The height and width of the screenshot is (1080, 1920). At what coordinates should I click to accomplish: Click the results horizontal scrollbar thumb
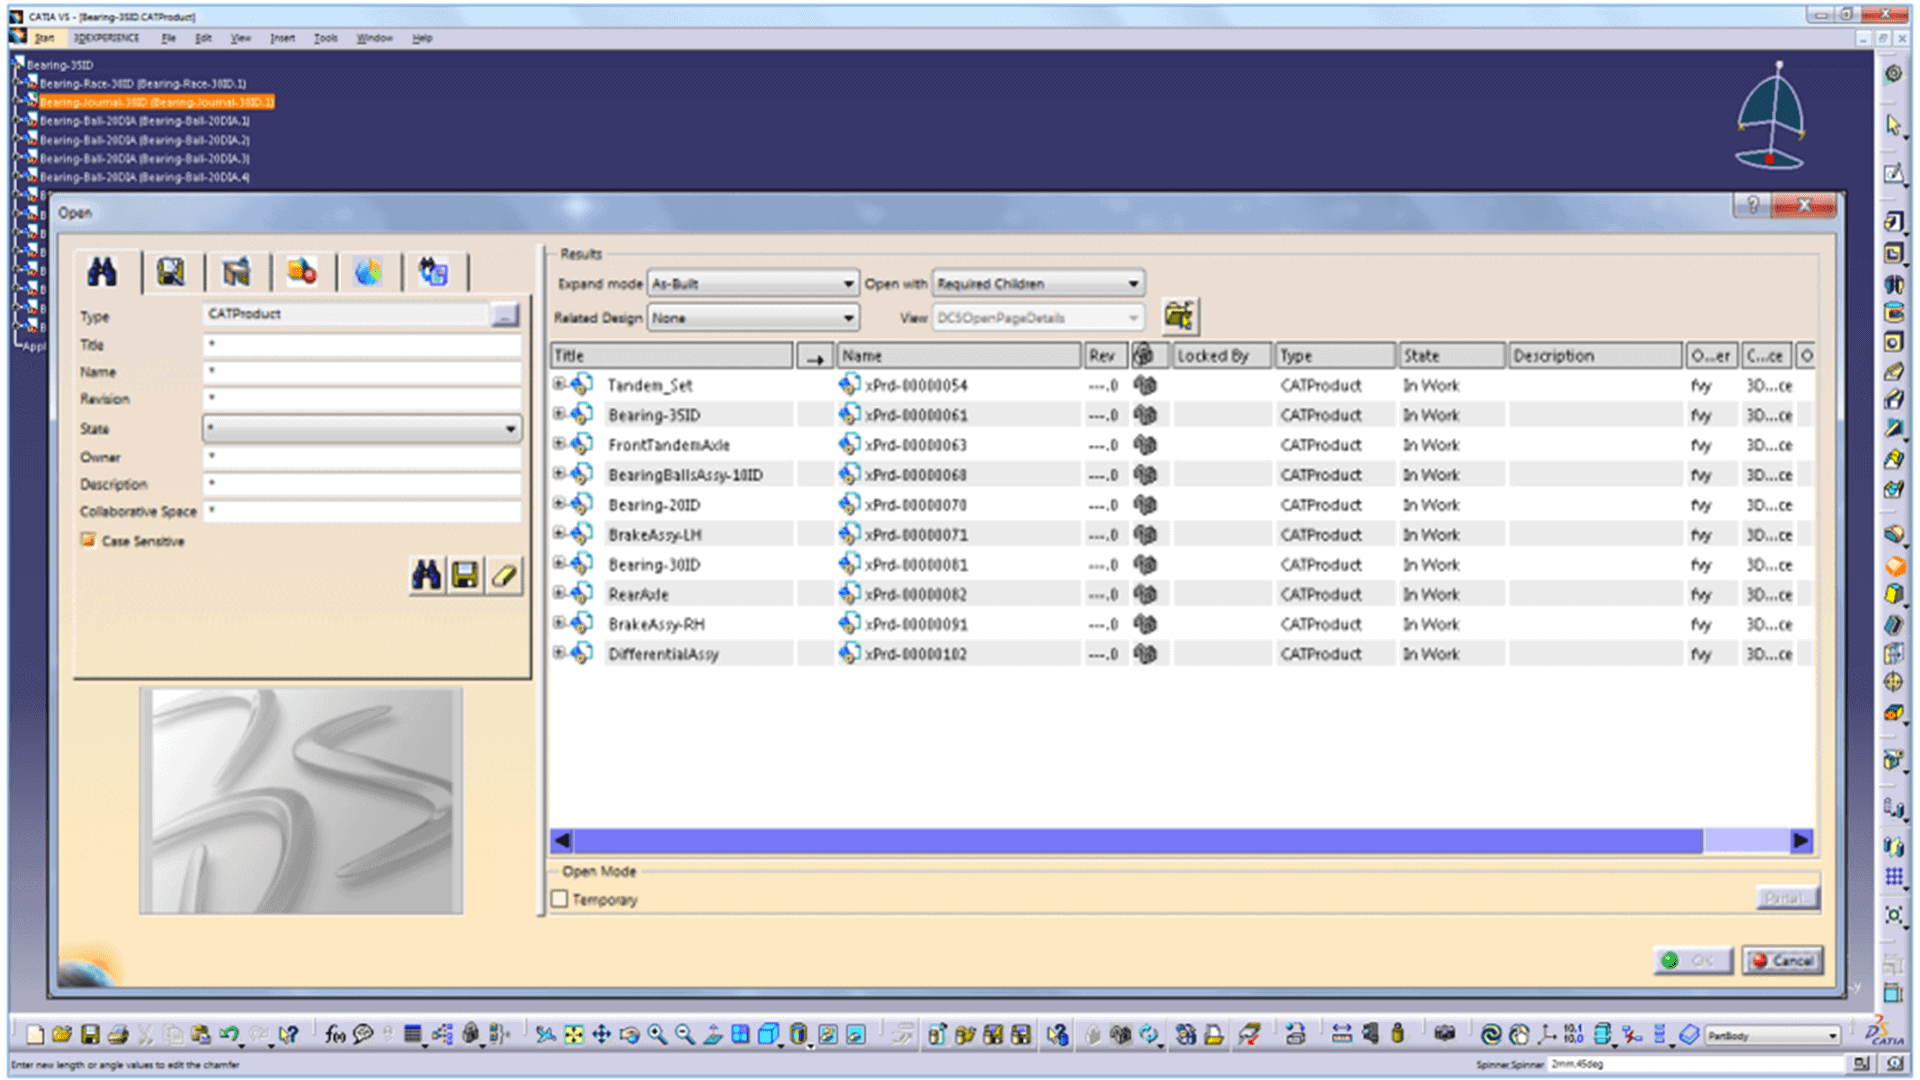1138,841
